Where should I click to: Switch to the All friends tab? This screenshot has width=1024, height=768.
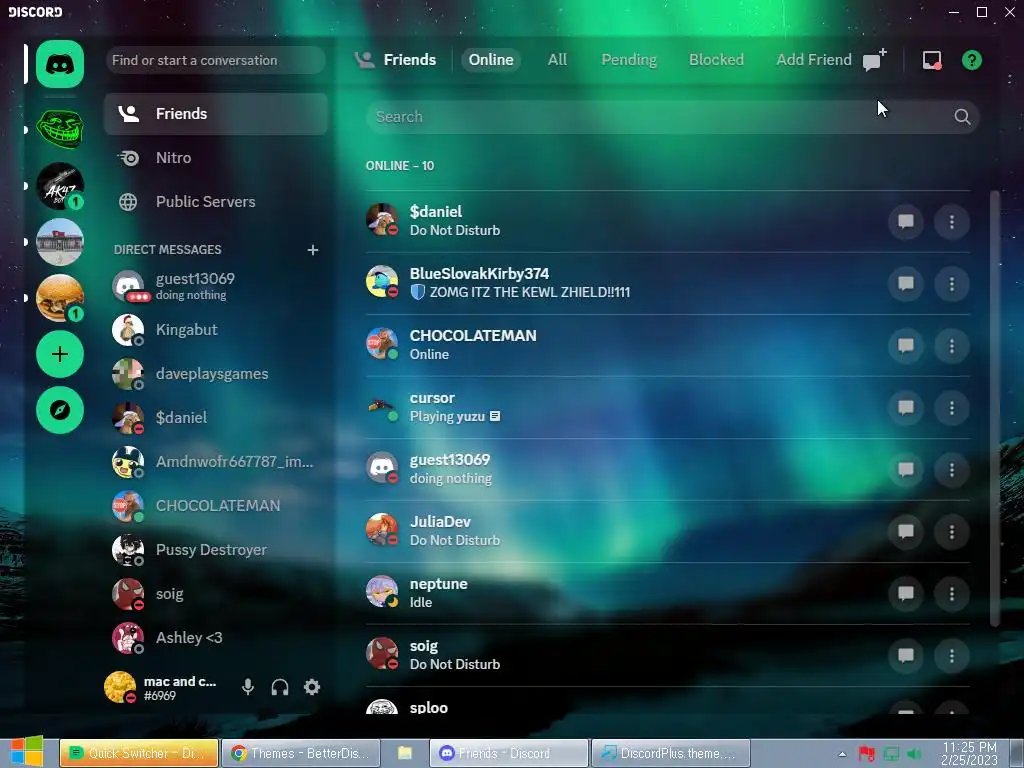pyautogui.click(x=557, y=59)
